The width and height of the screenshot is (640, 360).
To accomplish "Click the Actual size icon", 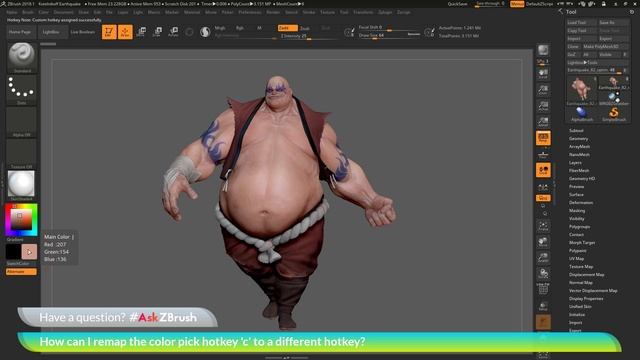I will click(x=543, y=106).
